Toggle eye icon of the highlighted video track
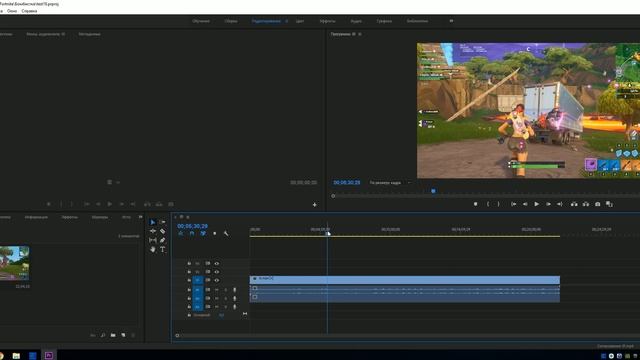This screenshot has width=640, height=360. (x=217, y=280)
